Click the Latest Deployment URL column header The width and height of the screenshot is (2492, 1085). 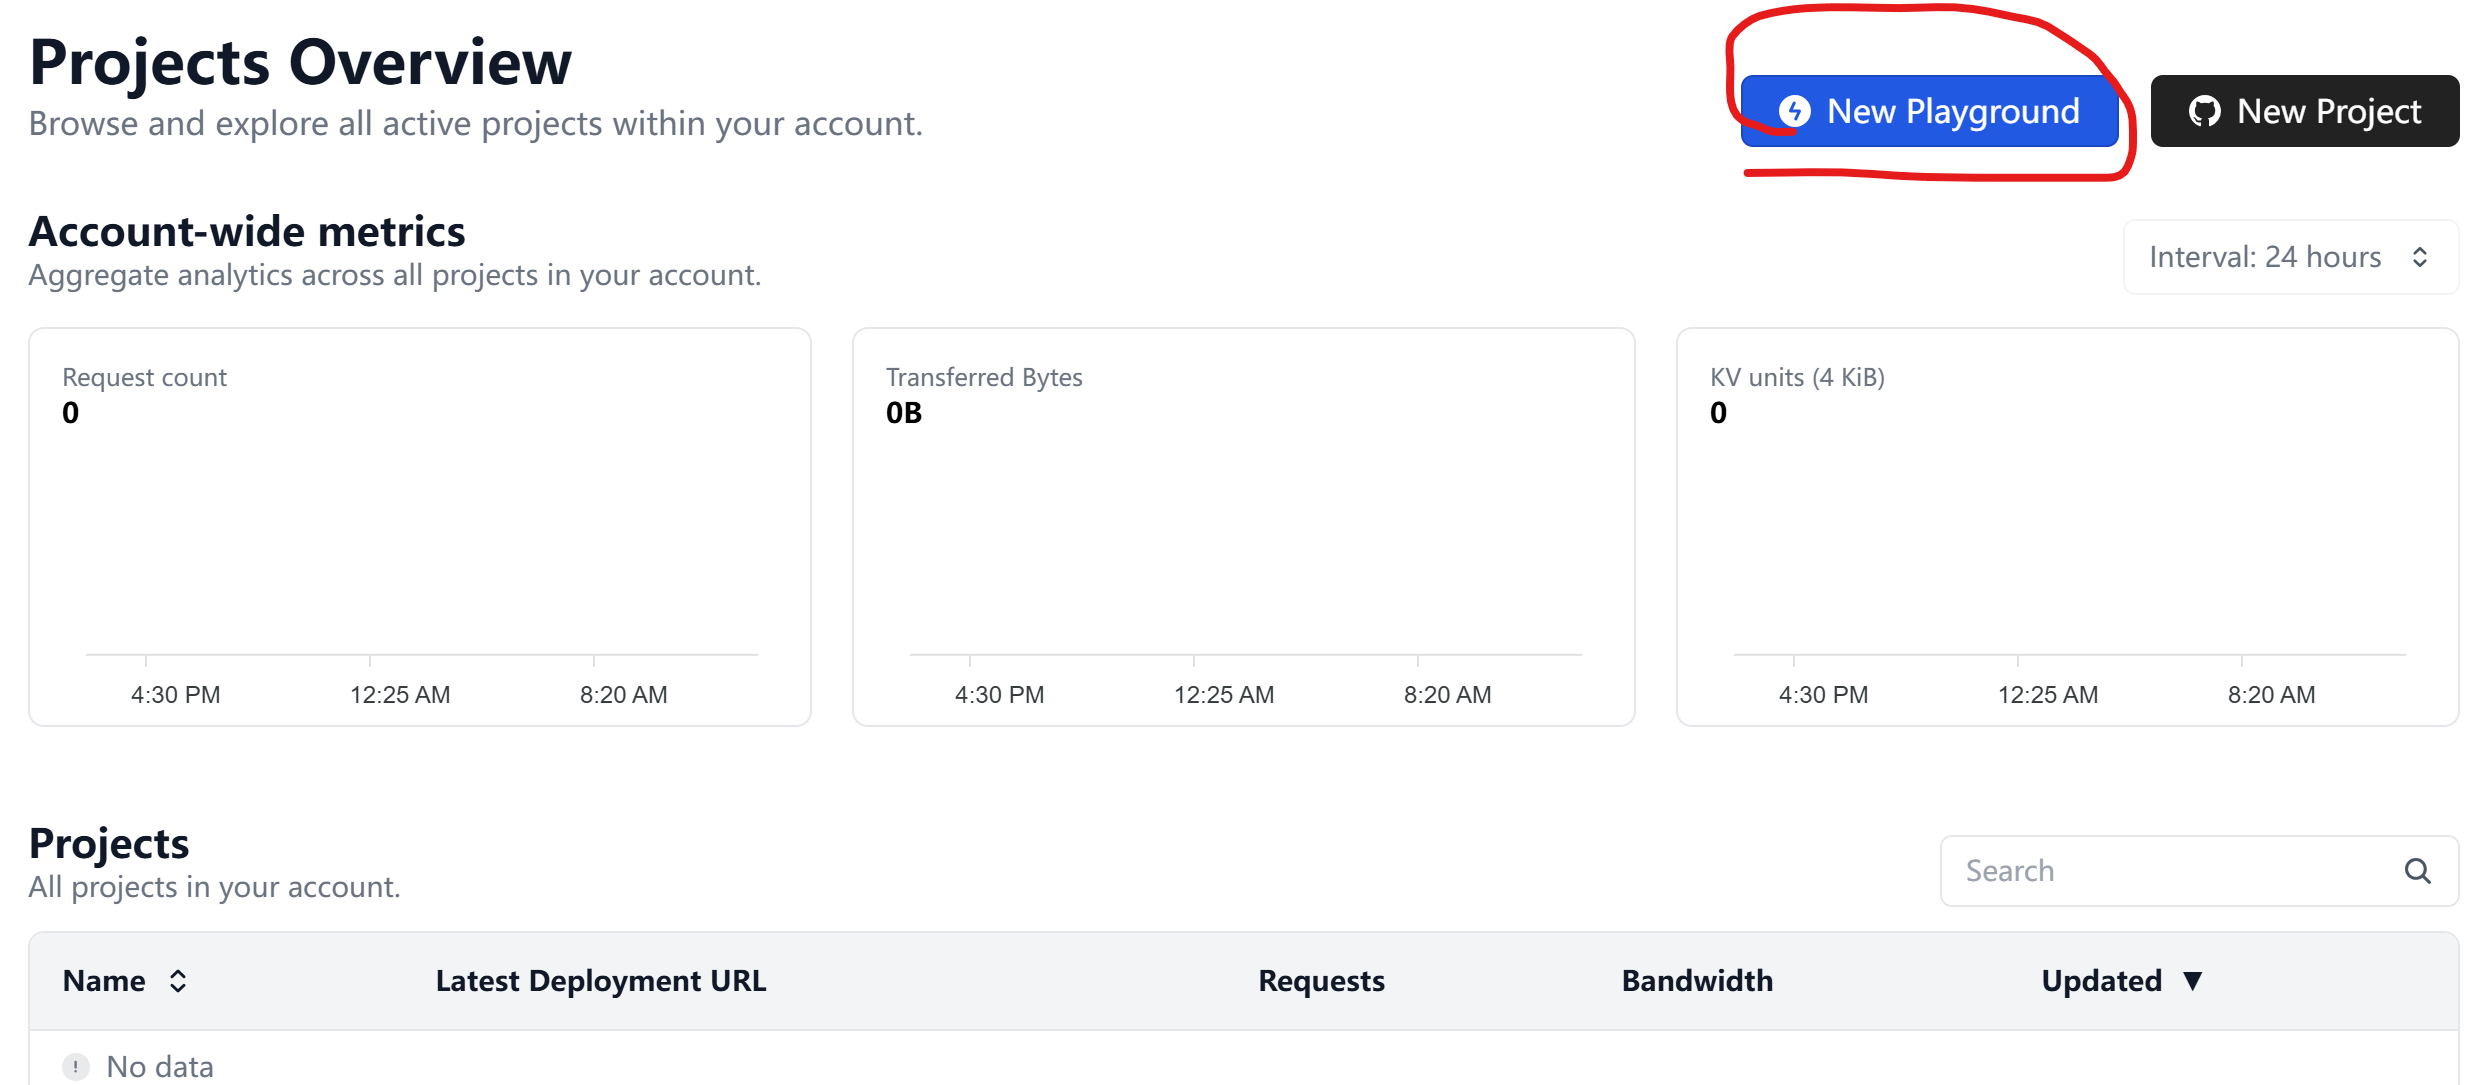tap(601, 981)
